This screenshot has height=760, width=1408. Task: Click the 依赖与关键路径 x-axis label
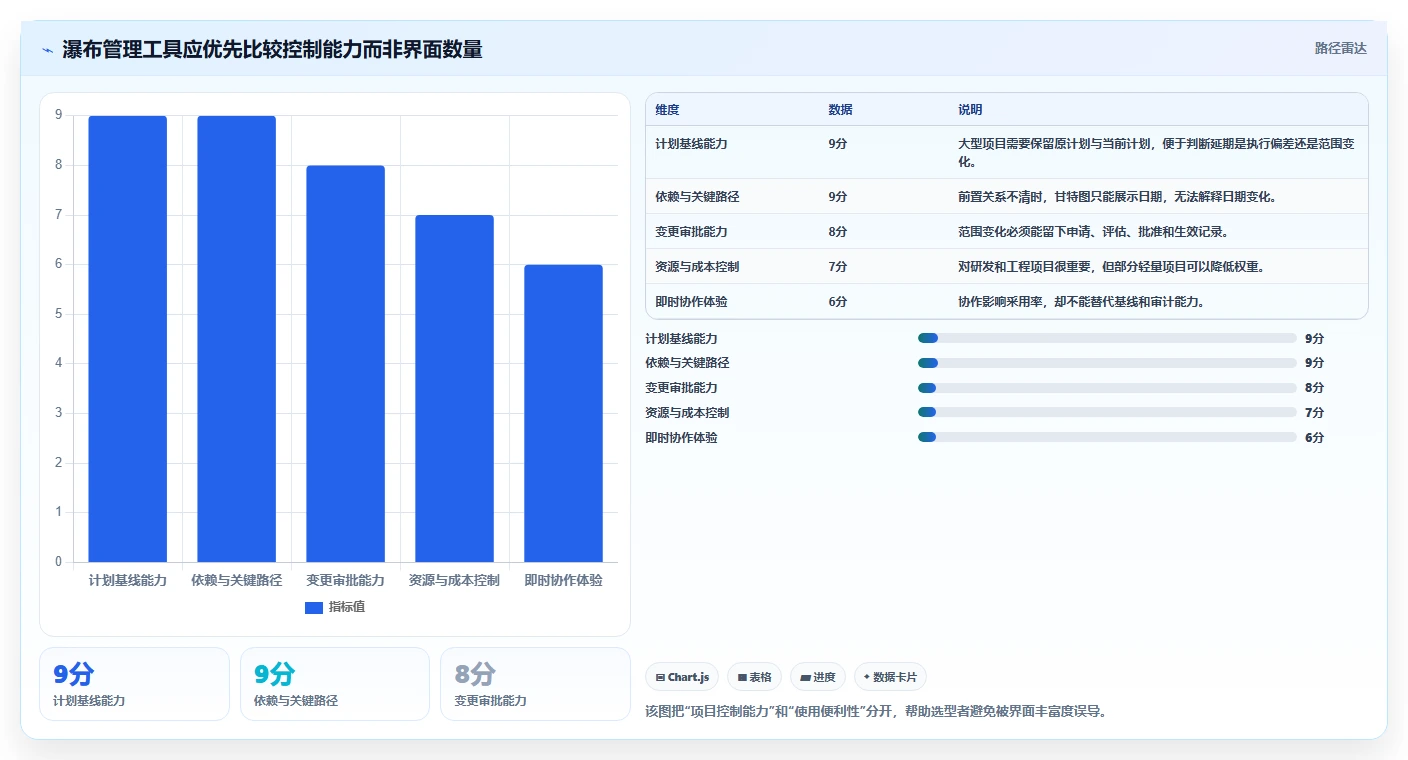click(x=236, y=580)
